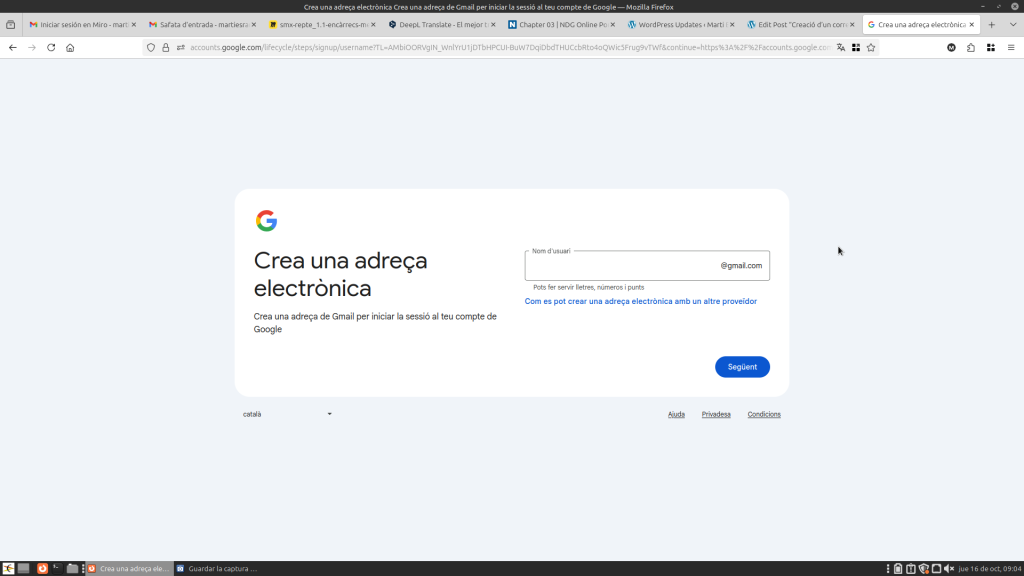Expand the català language dropdown
The image size is (1024, 576).
(x=288, y=414)
